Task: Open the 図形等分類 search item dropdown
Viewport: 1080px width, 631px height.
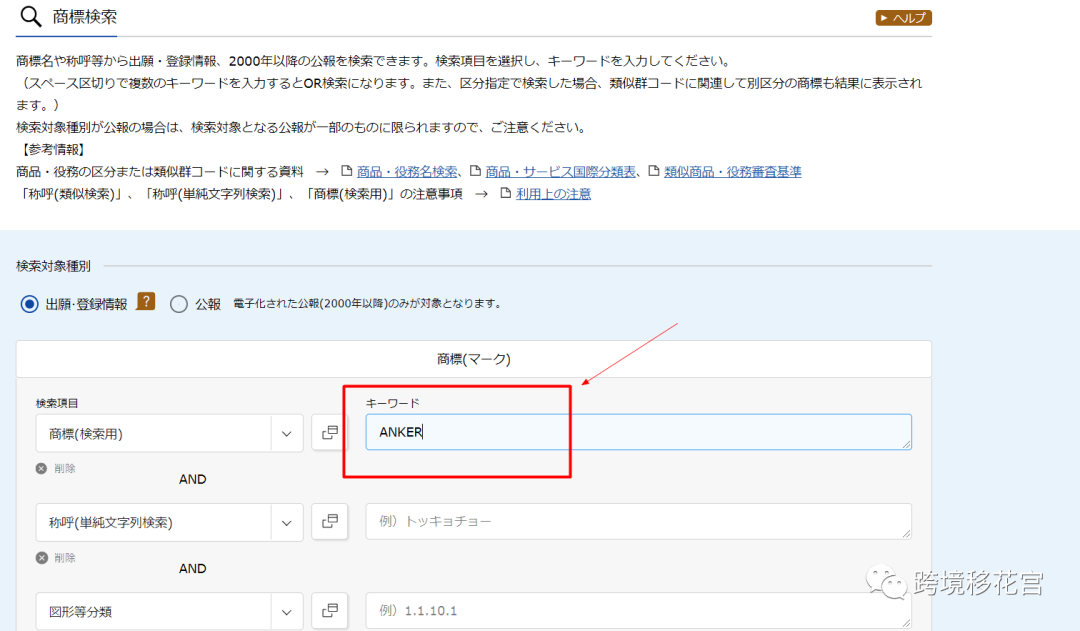Action: pyautogui.click(x=169, y=611)
